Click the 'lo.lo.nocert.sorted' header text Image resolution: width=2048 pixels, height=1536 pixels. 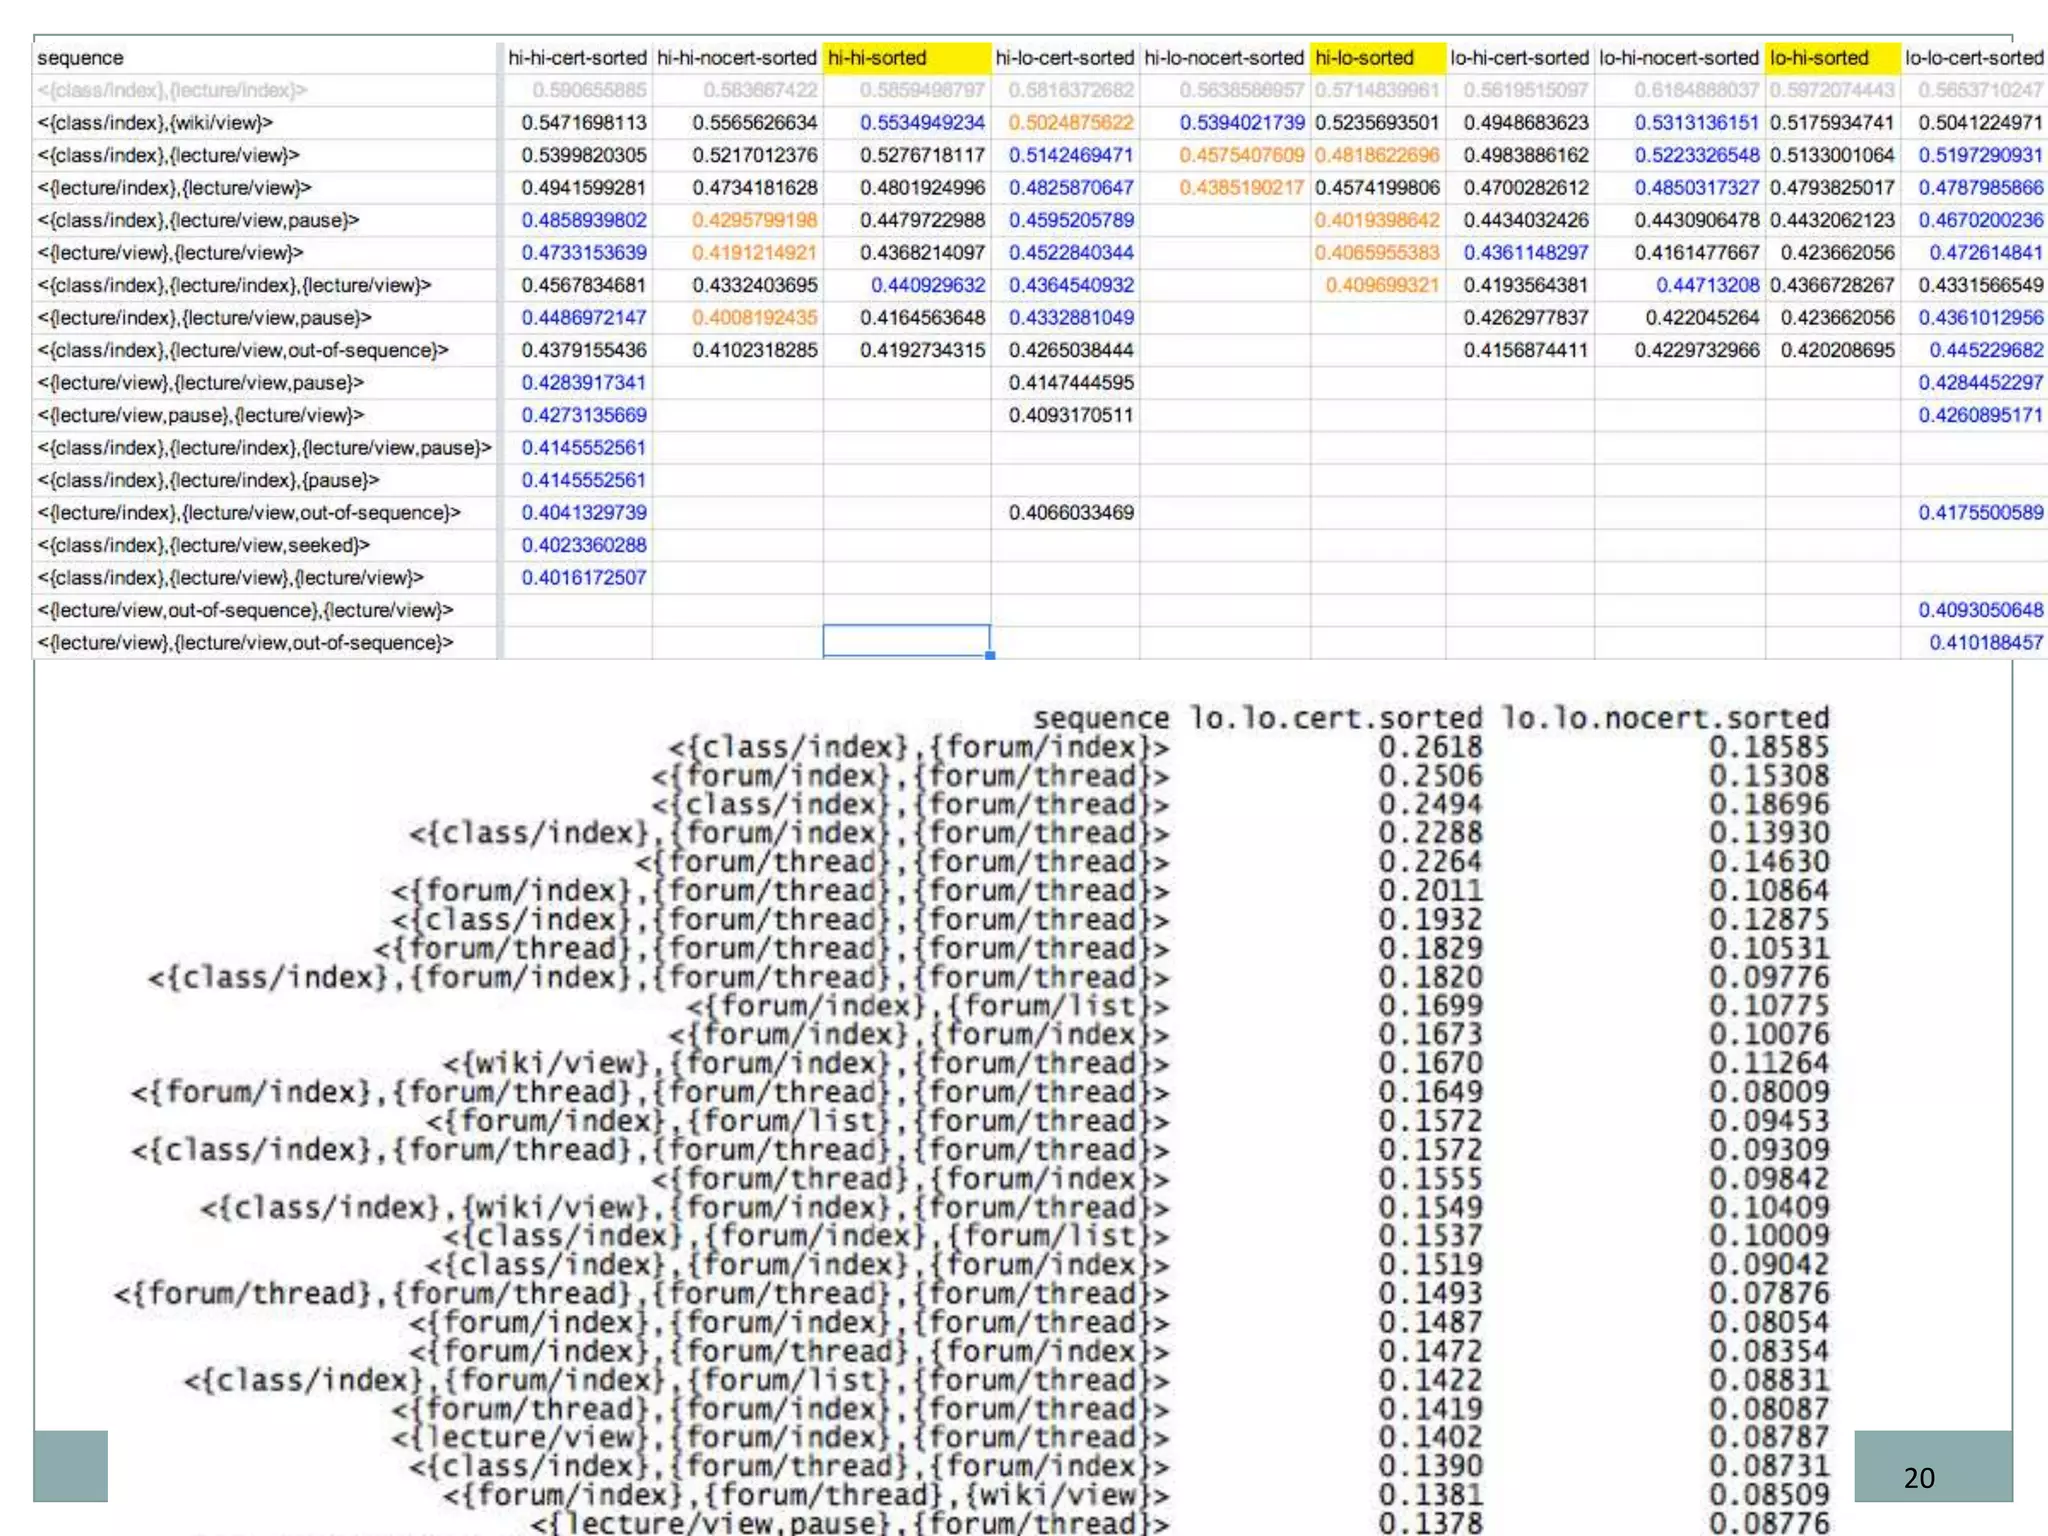1666,718
